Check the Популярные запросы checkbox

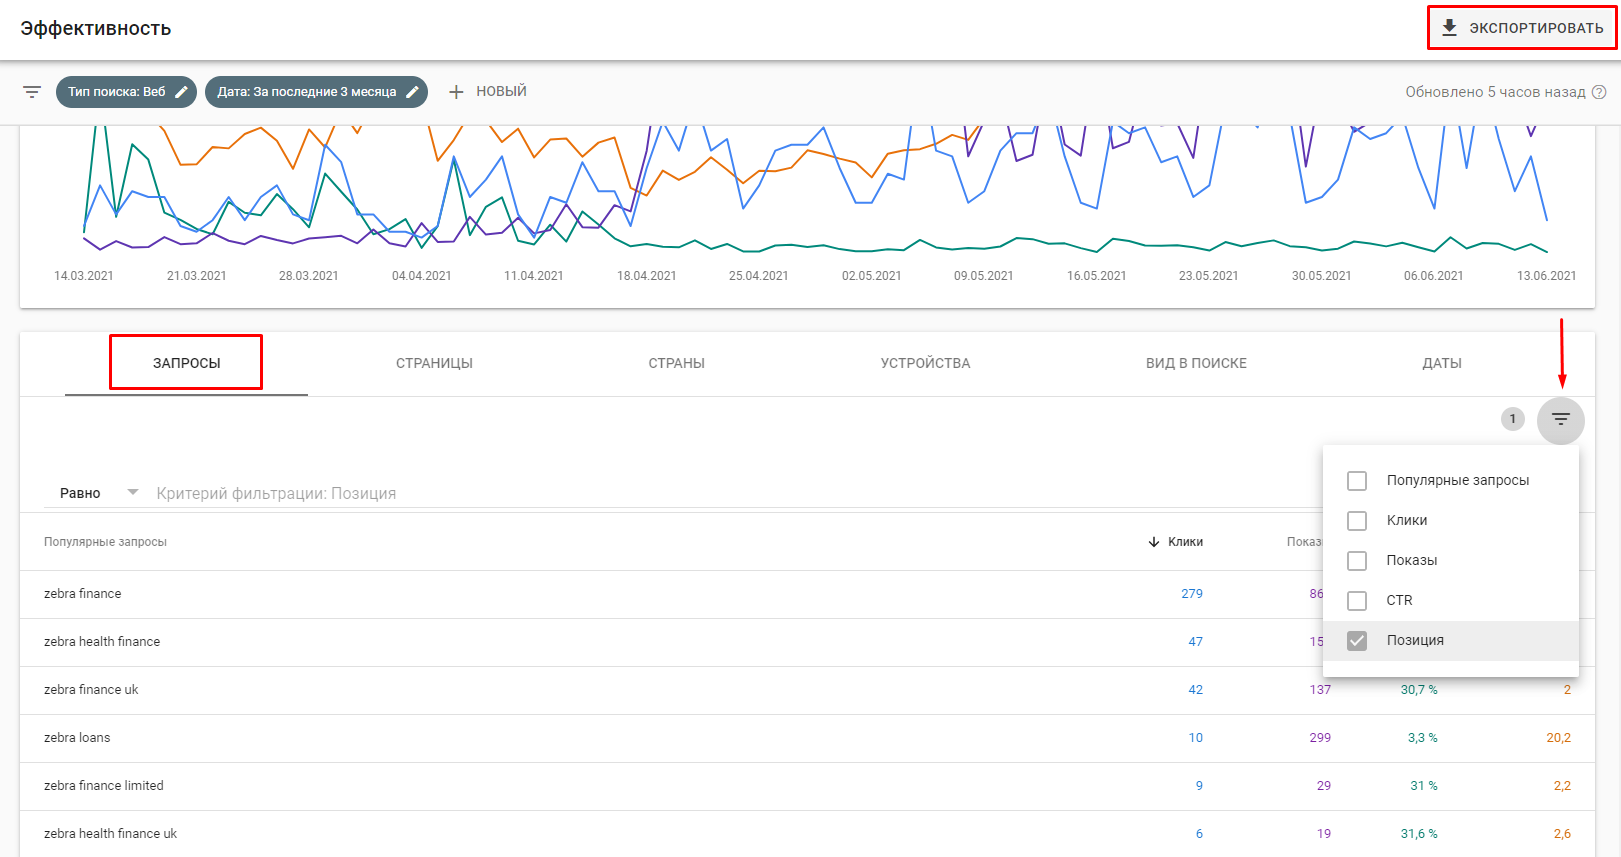click(1357, 481)
